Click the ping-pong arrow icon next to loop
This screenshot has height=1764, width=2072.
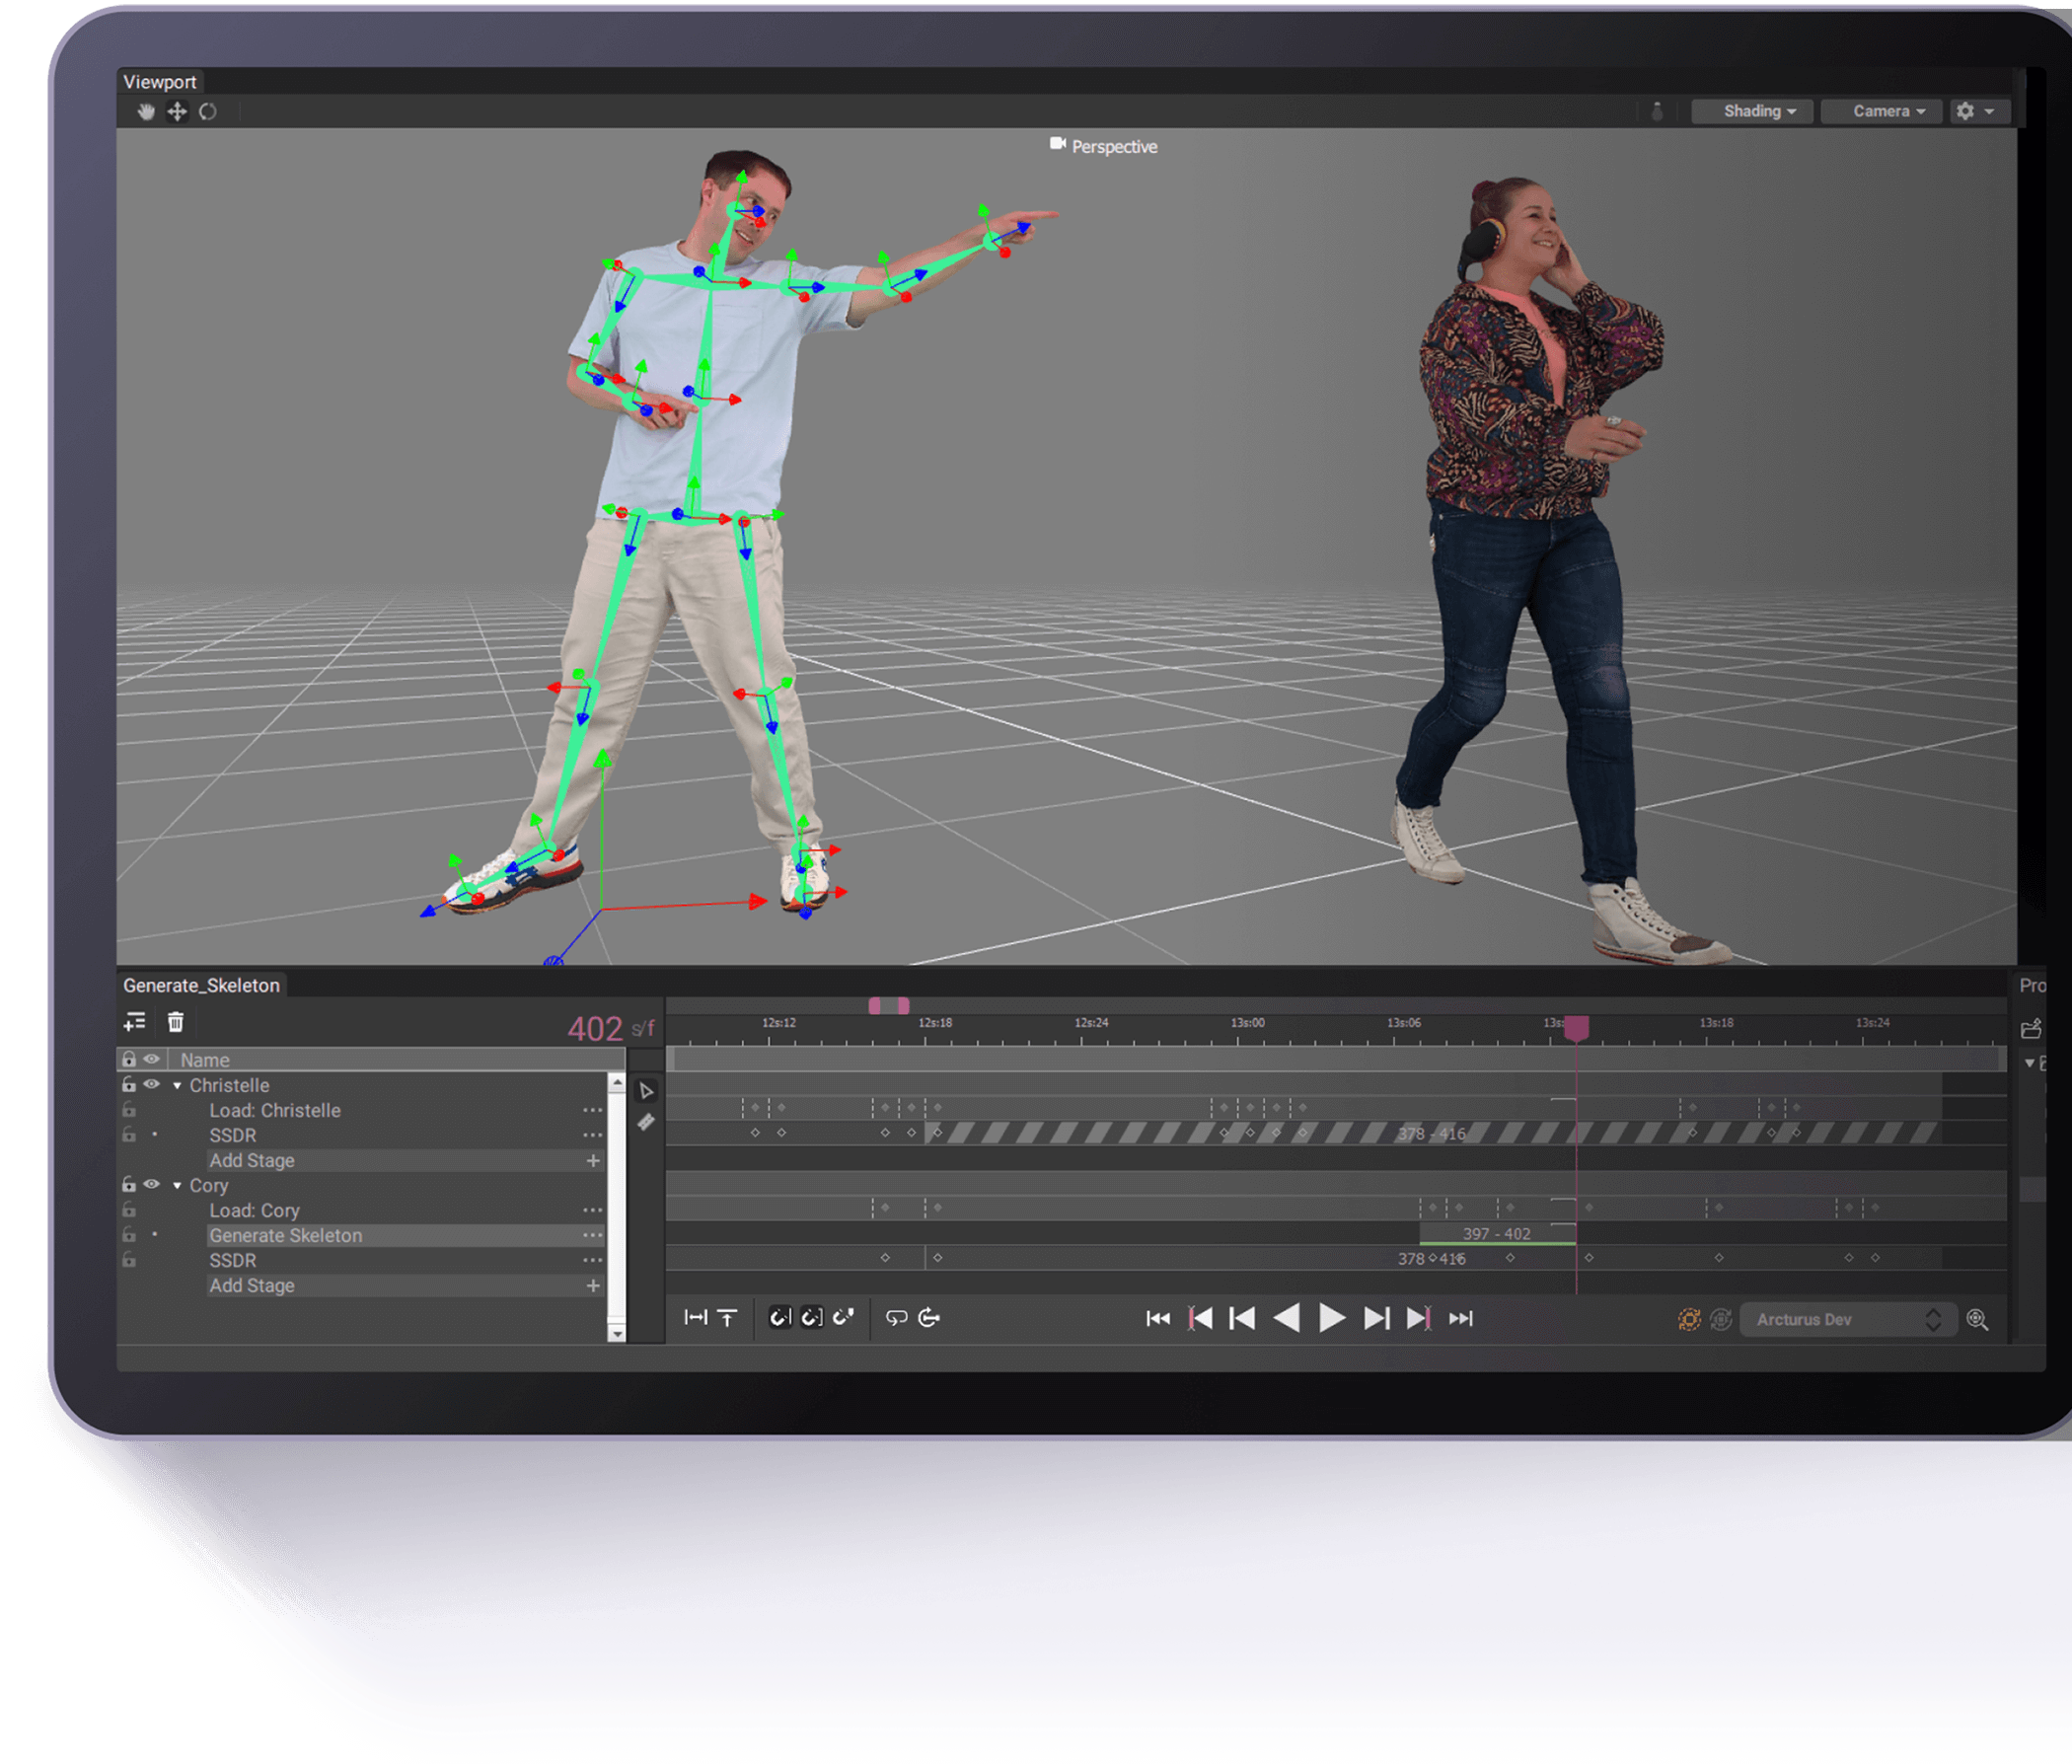[929, 1318]
